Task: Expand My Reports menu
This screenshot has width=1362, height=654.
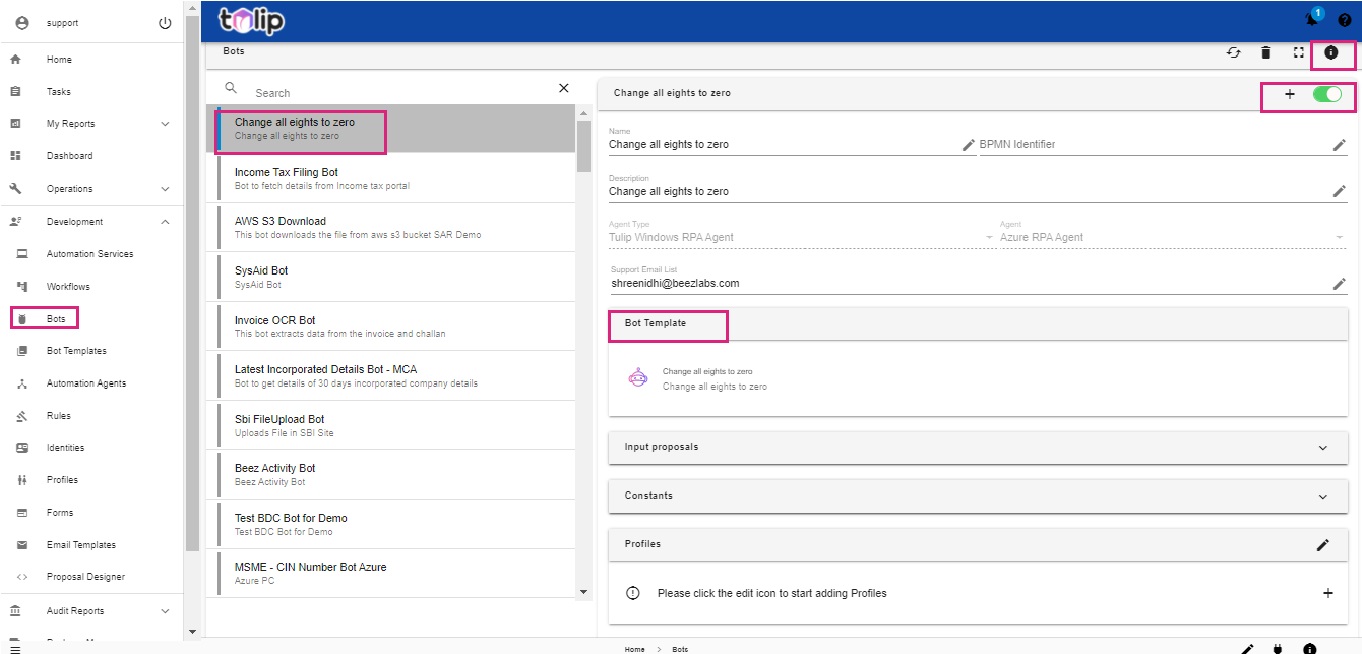Action: coord(92,124)
